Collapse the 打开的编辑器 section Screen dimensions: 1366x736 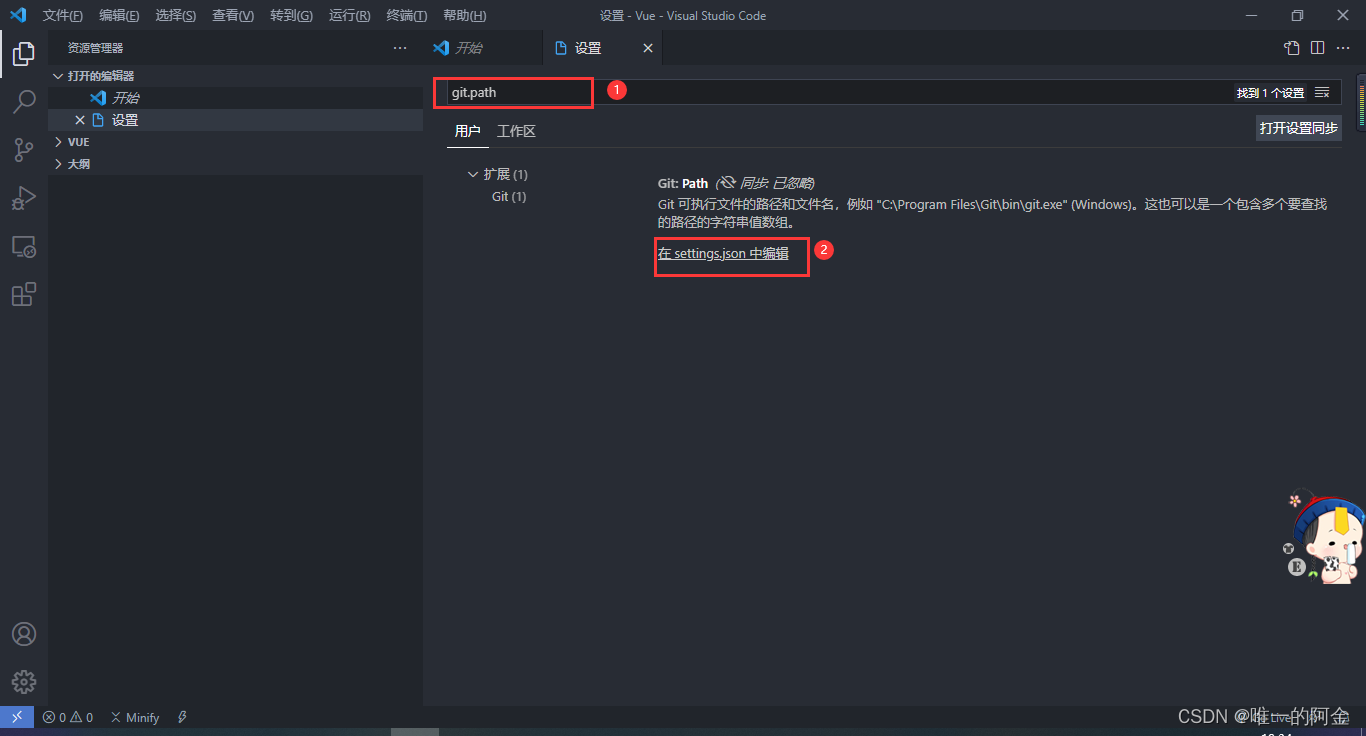(x=235, y=76)
